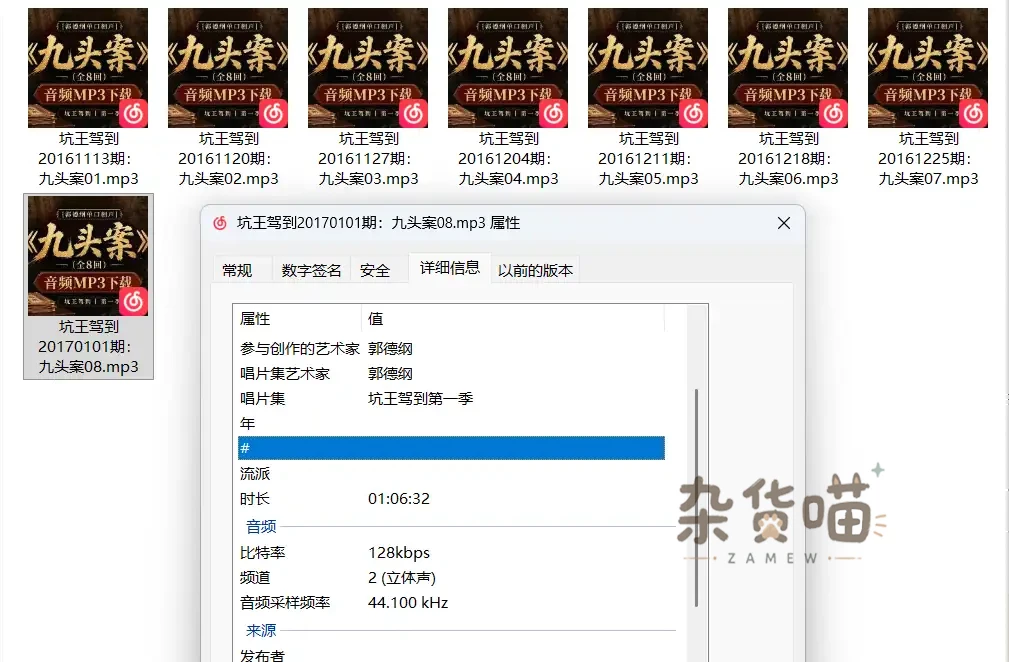This screenshot has width=1009, height=662.
Task: Click the 44.100 kHz sample rate value
Action: tap(408, 603)
